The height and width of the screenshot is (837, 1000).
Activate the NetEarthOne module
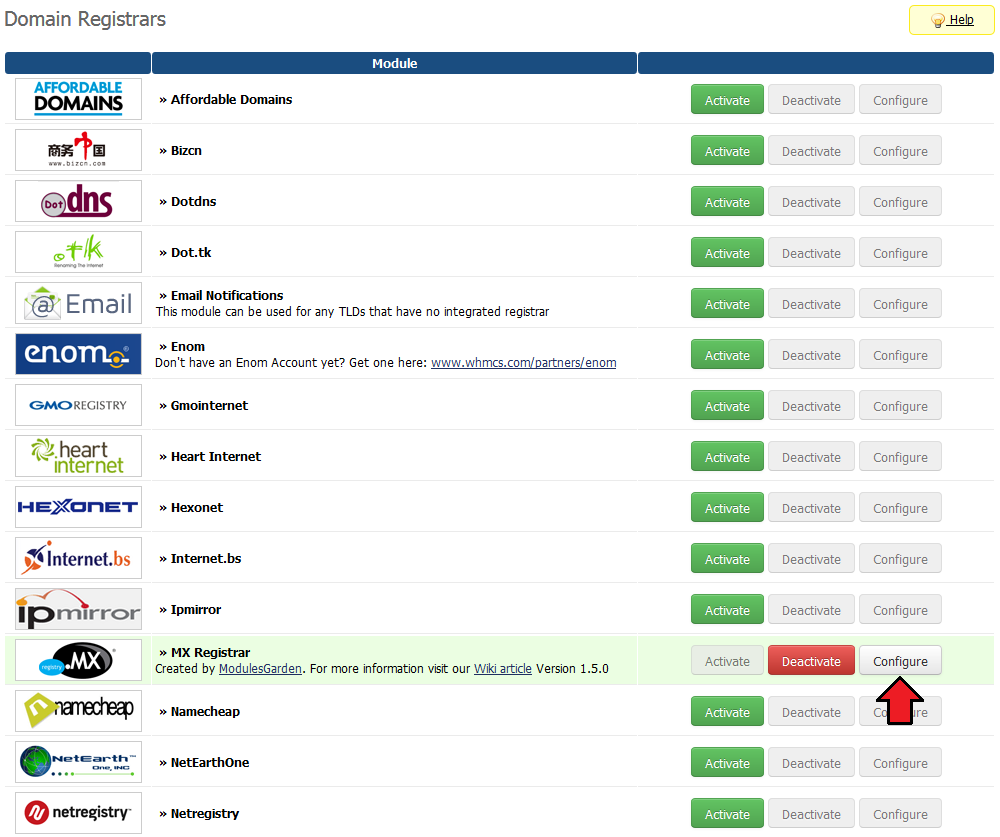[727, 763]
